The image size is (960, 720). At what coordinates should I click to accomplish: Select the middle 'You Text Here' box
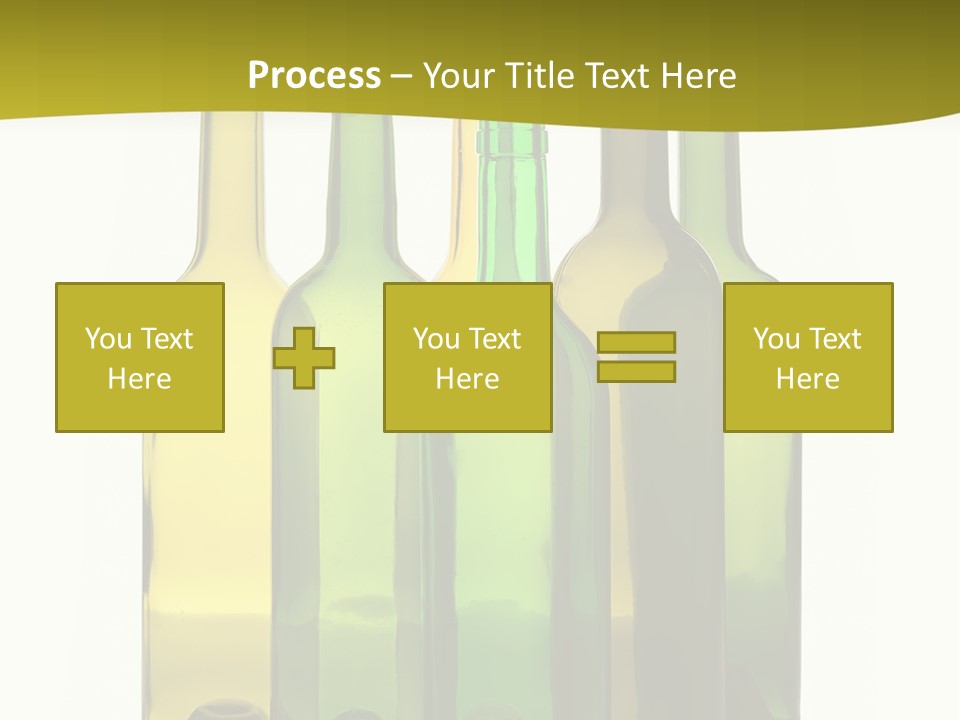[x=467, y=357]
